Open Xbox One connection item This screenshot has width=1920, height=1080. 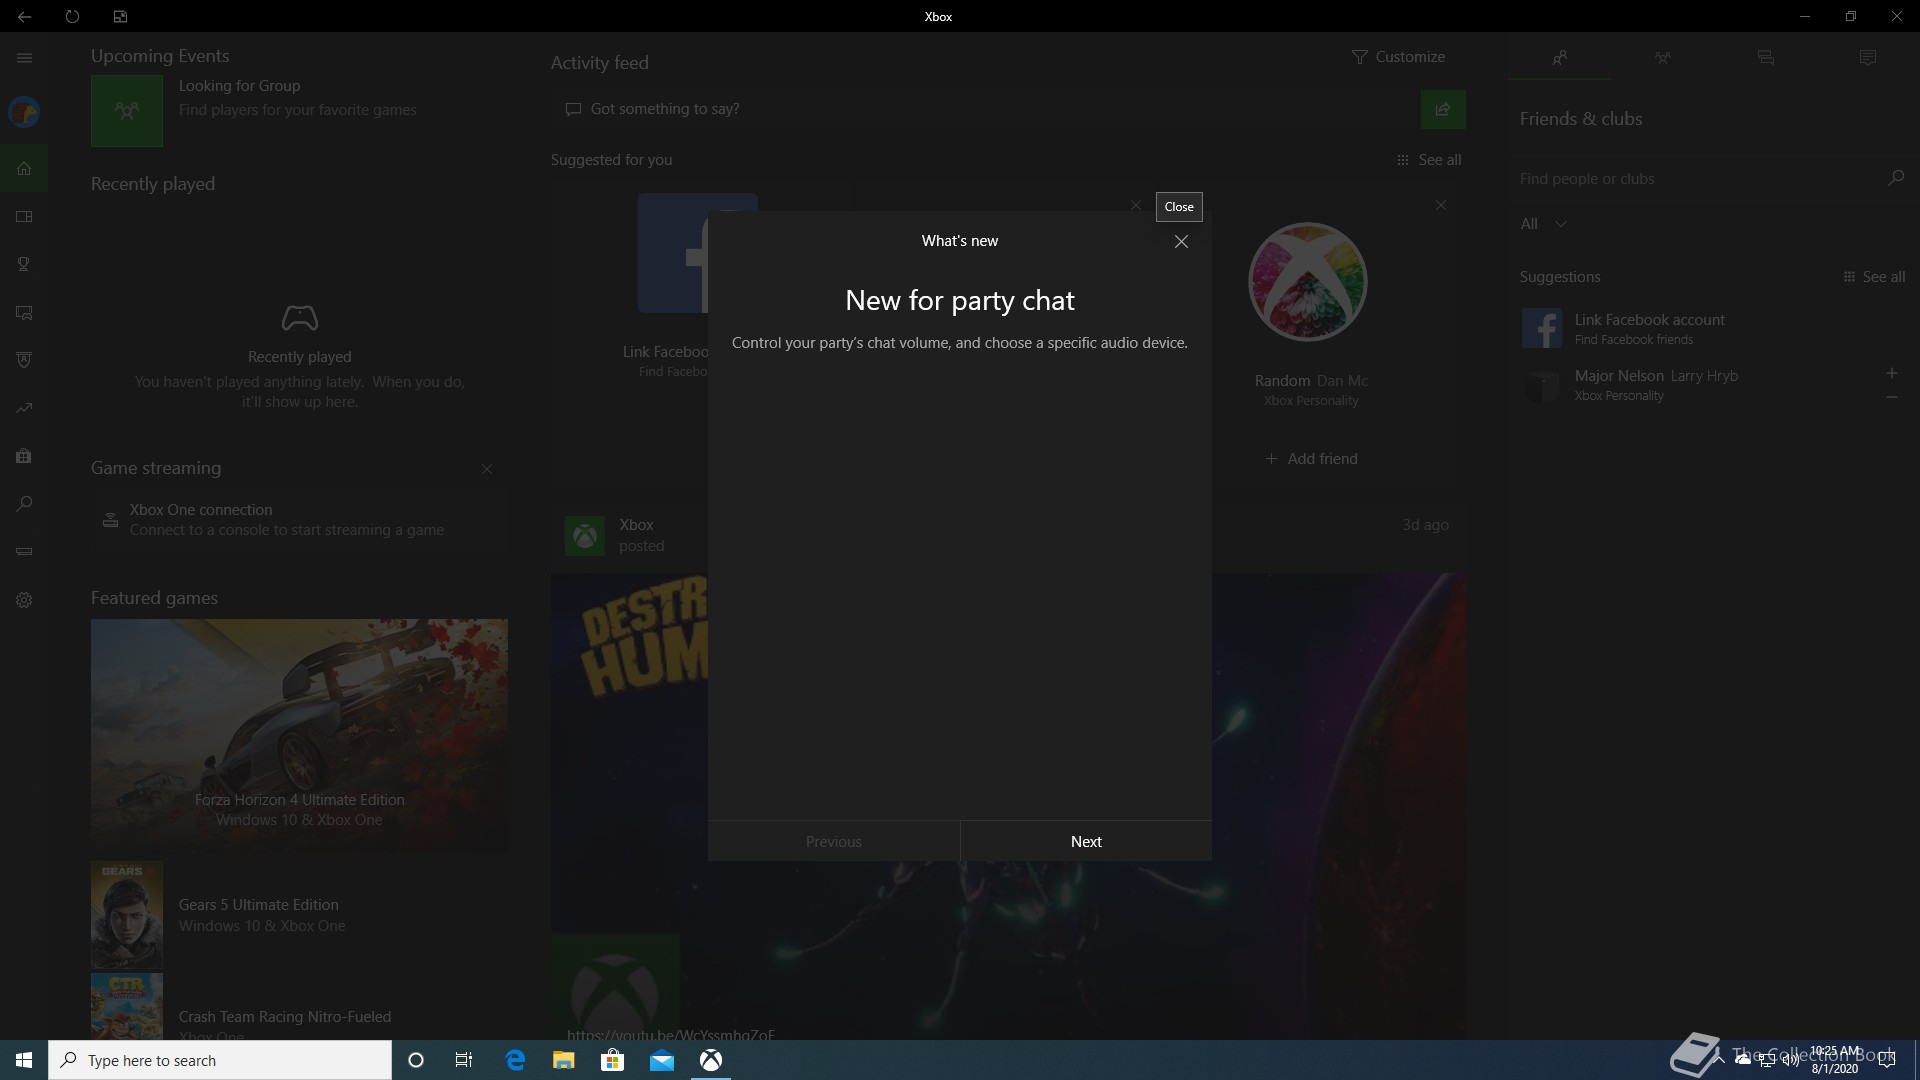[x=300, y=520]
